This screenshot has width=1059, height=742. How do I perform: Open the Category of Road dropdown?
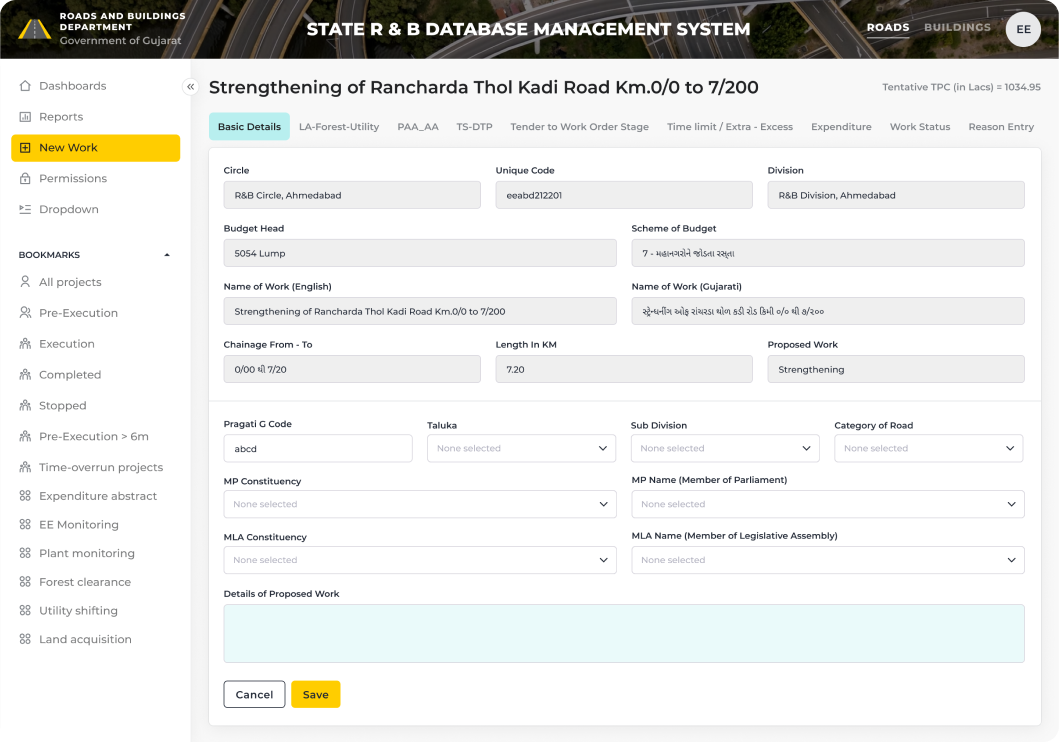coord(929,448)
